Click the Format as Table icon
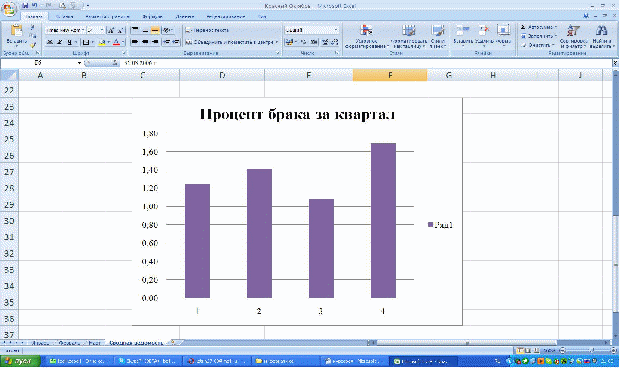The height and width of the screenshot is (368, 620). pos(409,36)
